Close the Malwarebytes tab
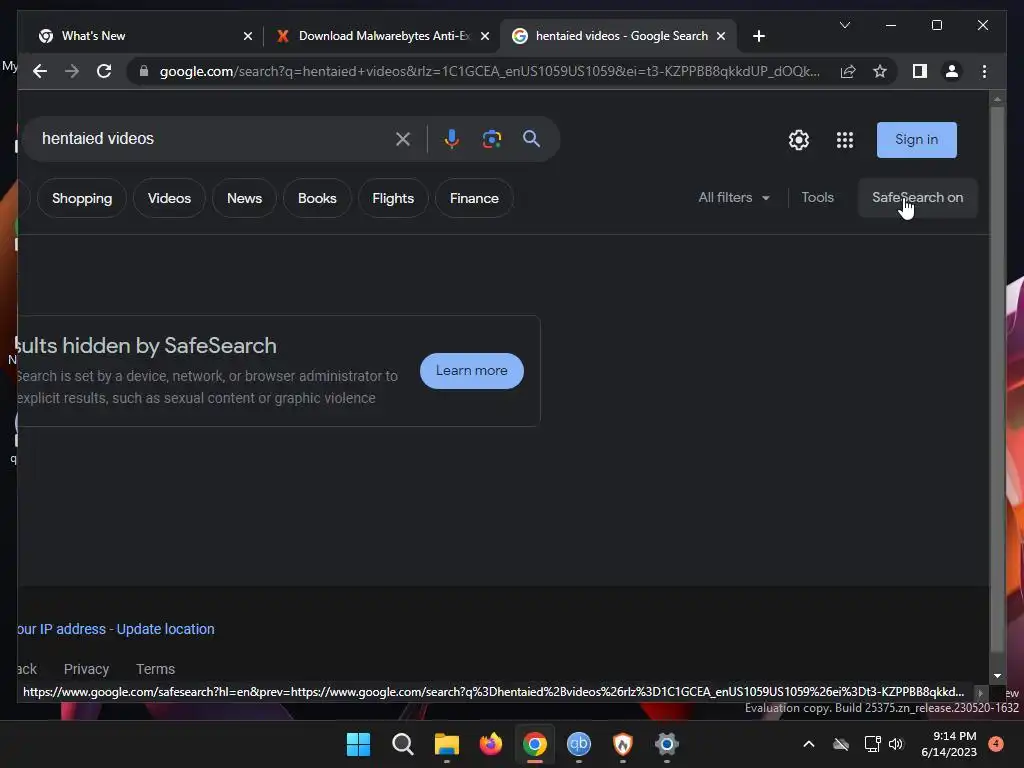 click(x=485, y=36)
